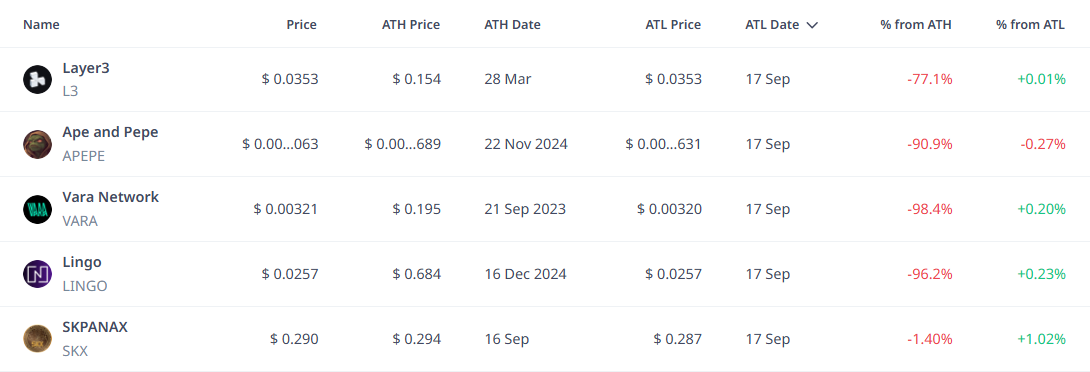
Task: Open the Ape and Pepe name link
Action: (110, 132)
